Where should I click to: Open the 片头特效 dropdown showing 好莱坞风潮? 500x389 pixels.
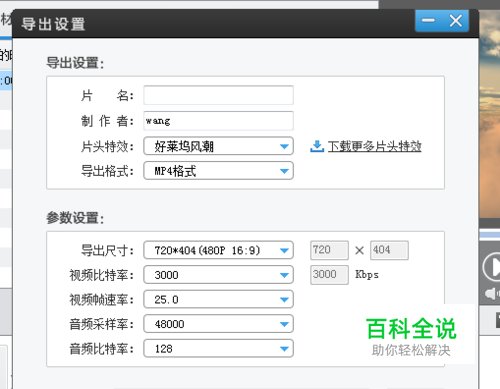click(x=218, y=146)
